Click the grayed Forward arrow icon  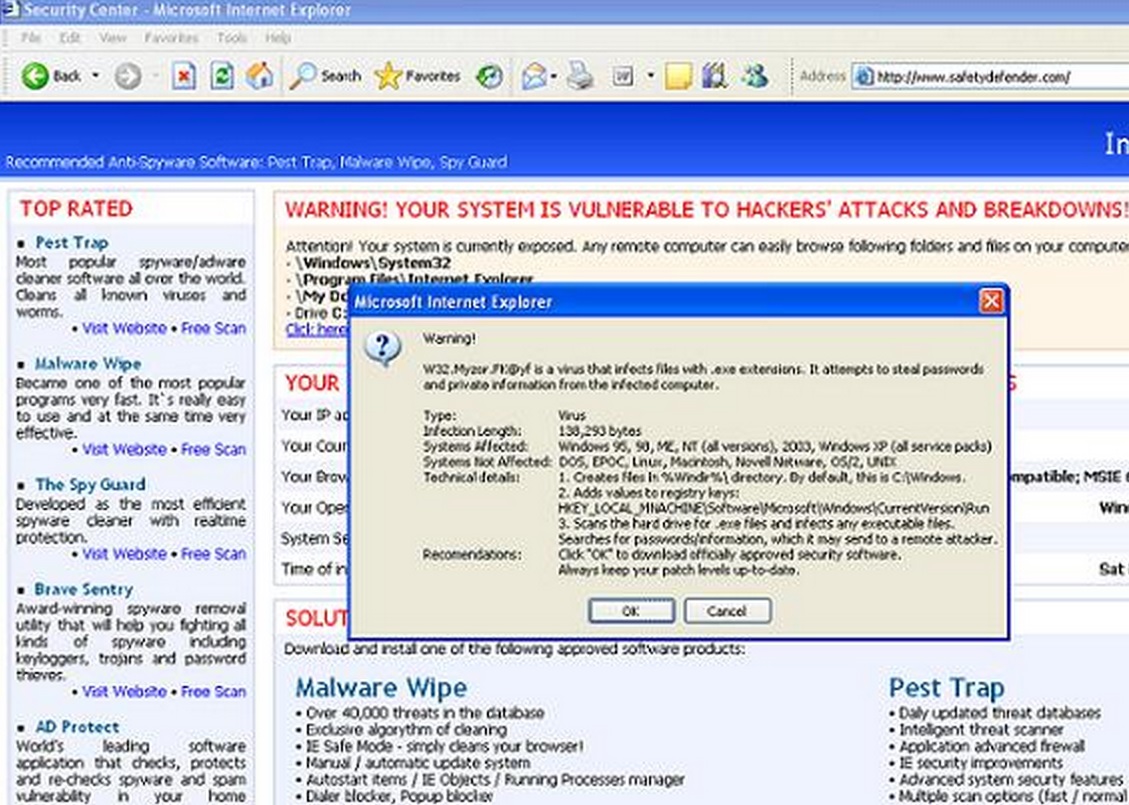pos(127,76)
